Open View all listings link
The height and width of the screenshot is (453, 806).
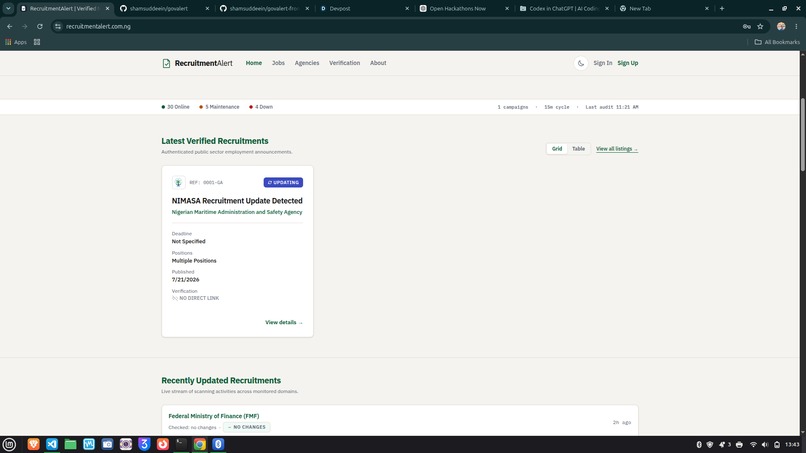[617, 149]
